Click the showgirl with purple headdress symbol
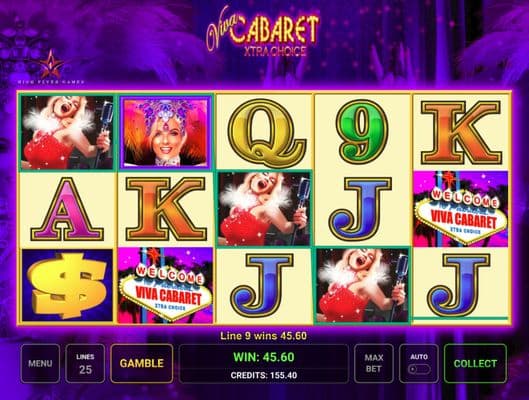The height and width of the screenshot is (400, 529). point(166,132)
